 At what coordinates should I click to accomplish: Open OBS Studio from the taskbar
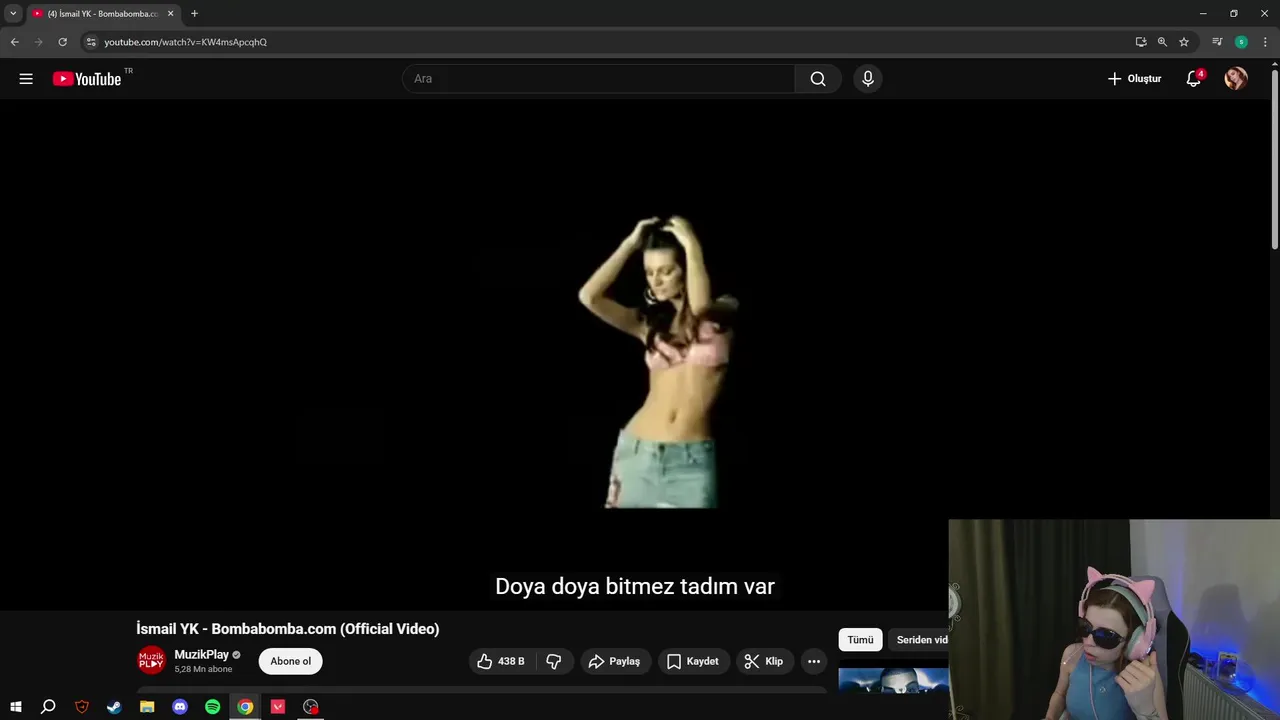[311, 707]
